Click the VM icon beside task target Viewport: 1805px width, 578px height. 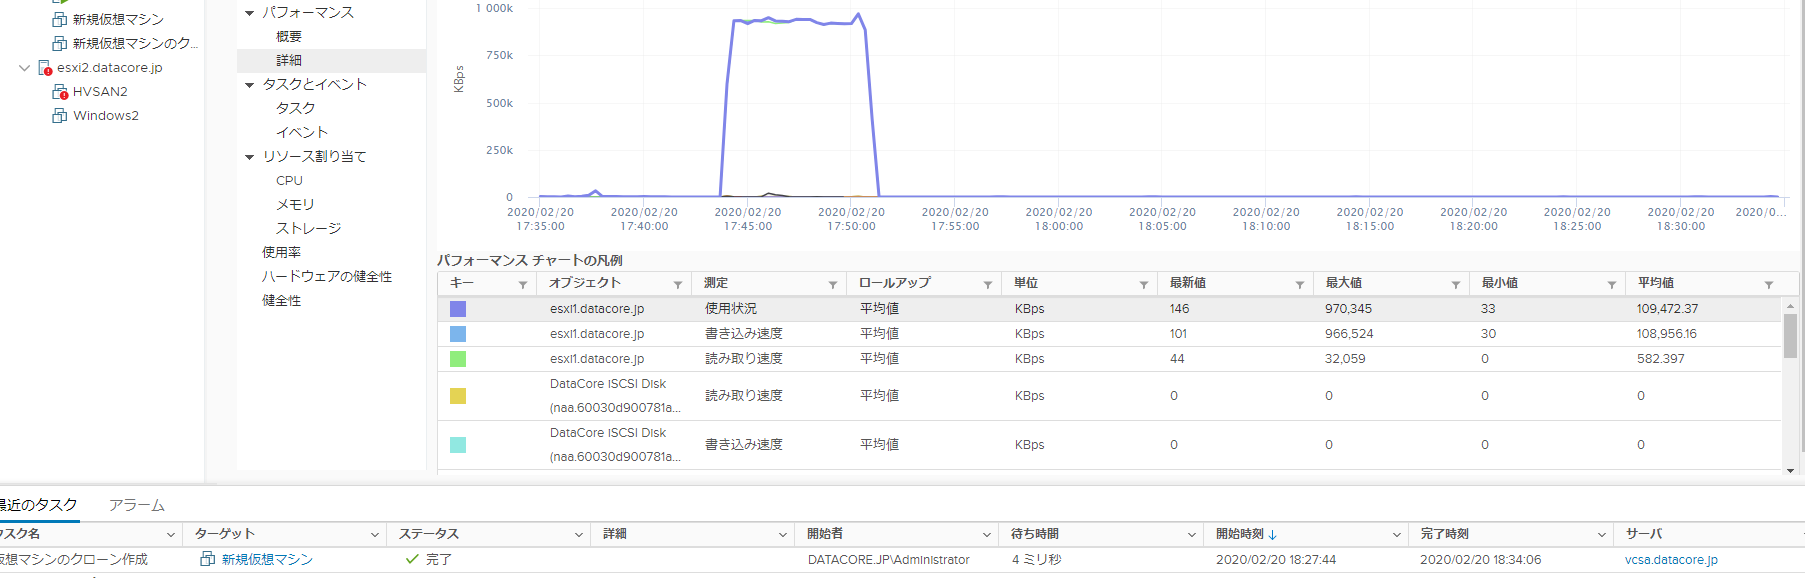tap(207, 559)
